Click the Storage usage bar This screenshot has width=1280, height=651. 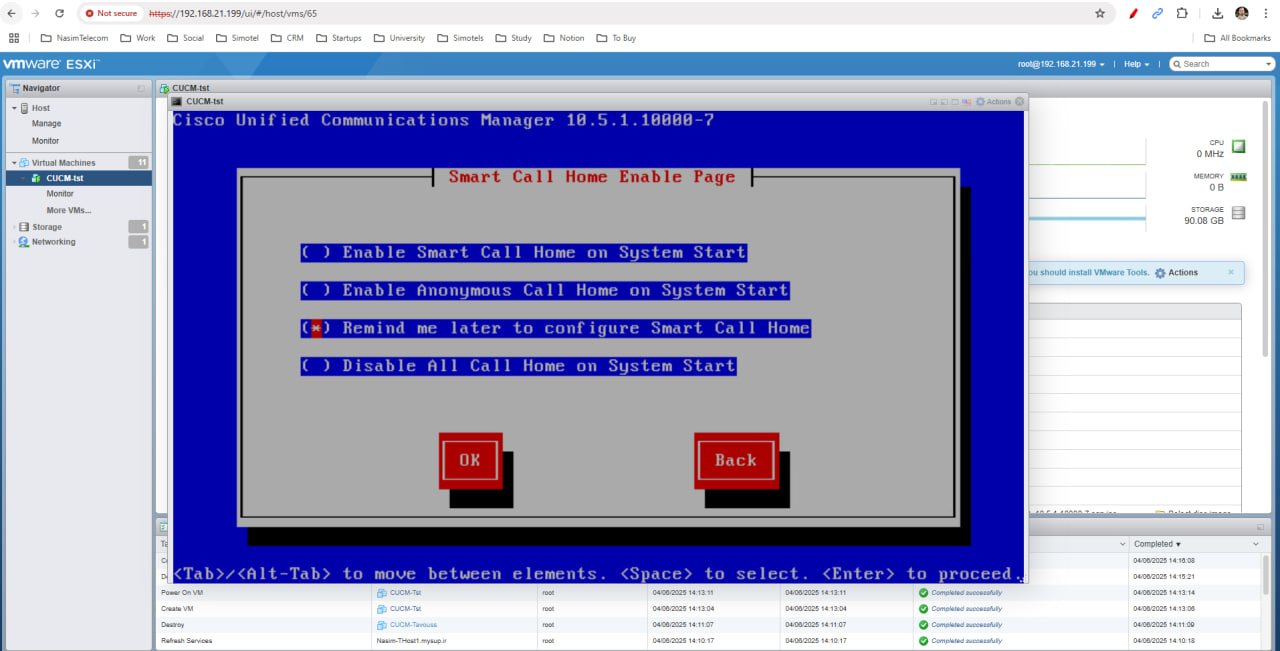[x=1087, y=217]
